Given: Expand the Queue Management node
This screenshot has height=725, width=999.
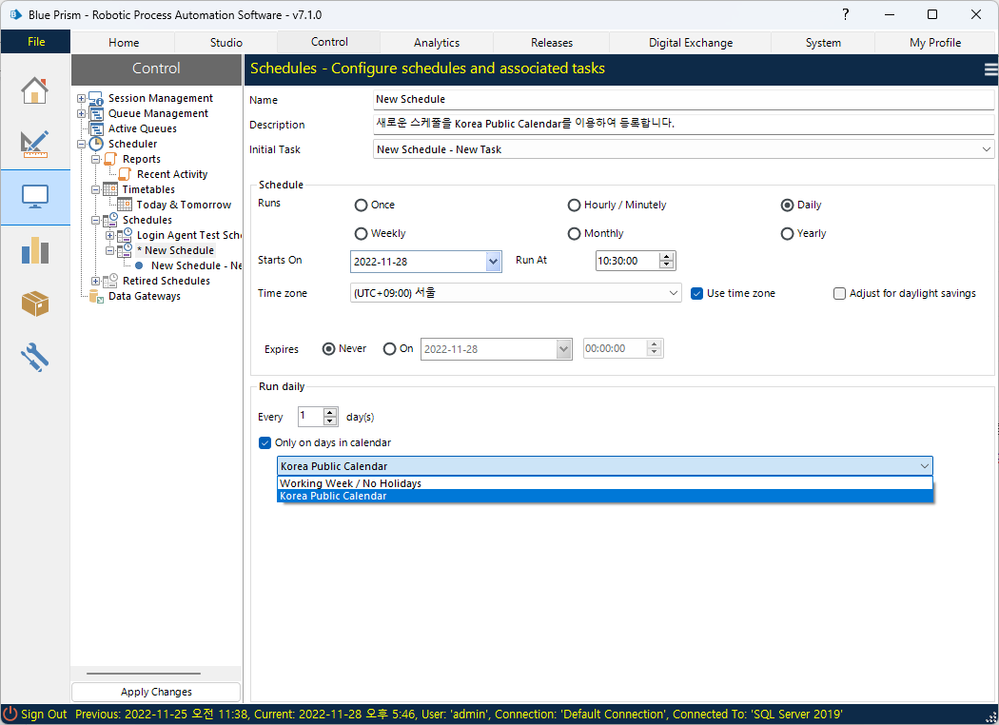Looking at the screenshot, I should [x=82, y=114].
